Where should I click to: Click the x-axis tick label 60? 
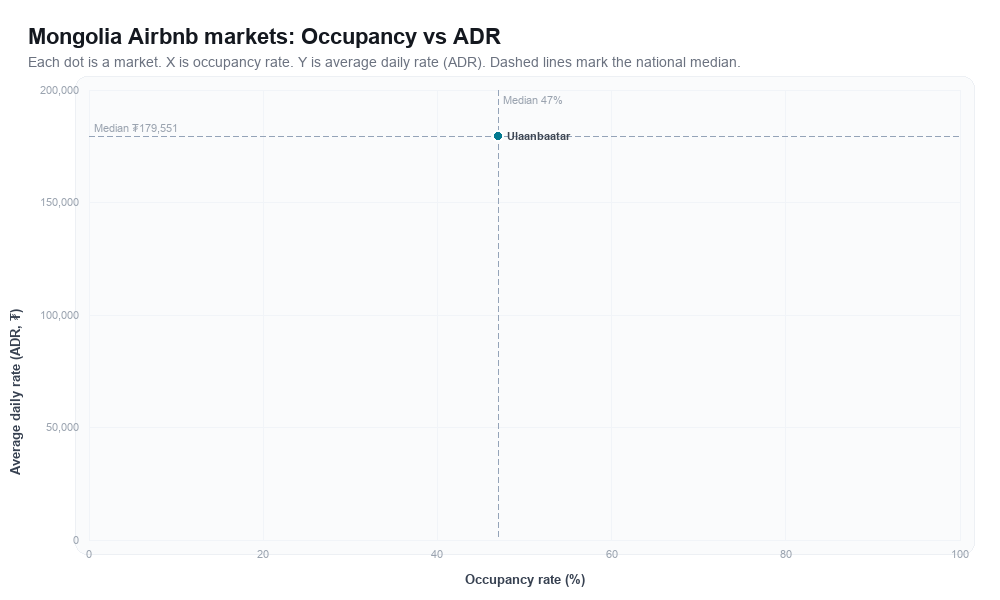(612, 555)
